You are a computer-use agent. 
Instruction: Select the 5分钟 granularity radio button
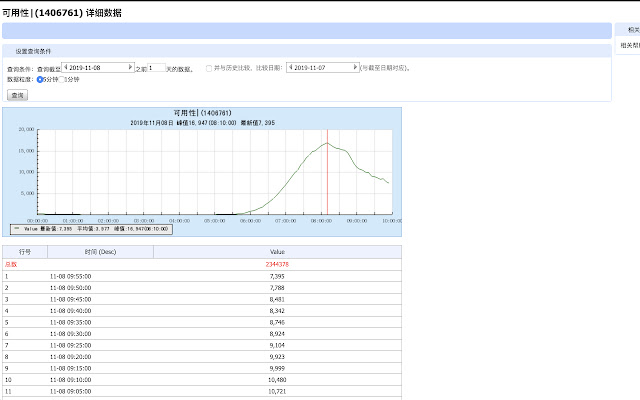(x=40, y=80)
